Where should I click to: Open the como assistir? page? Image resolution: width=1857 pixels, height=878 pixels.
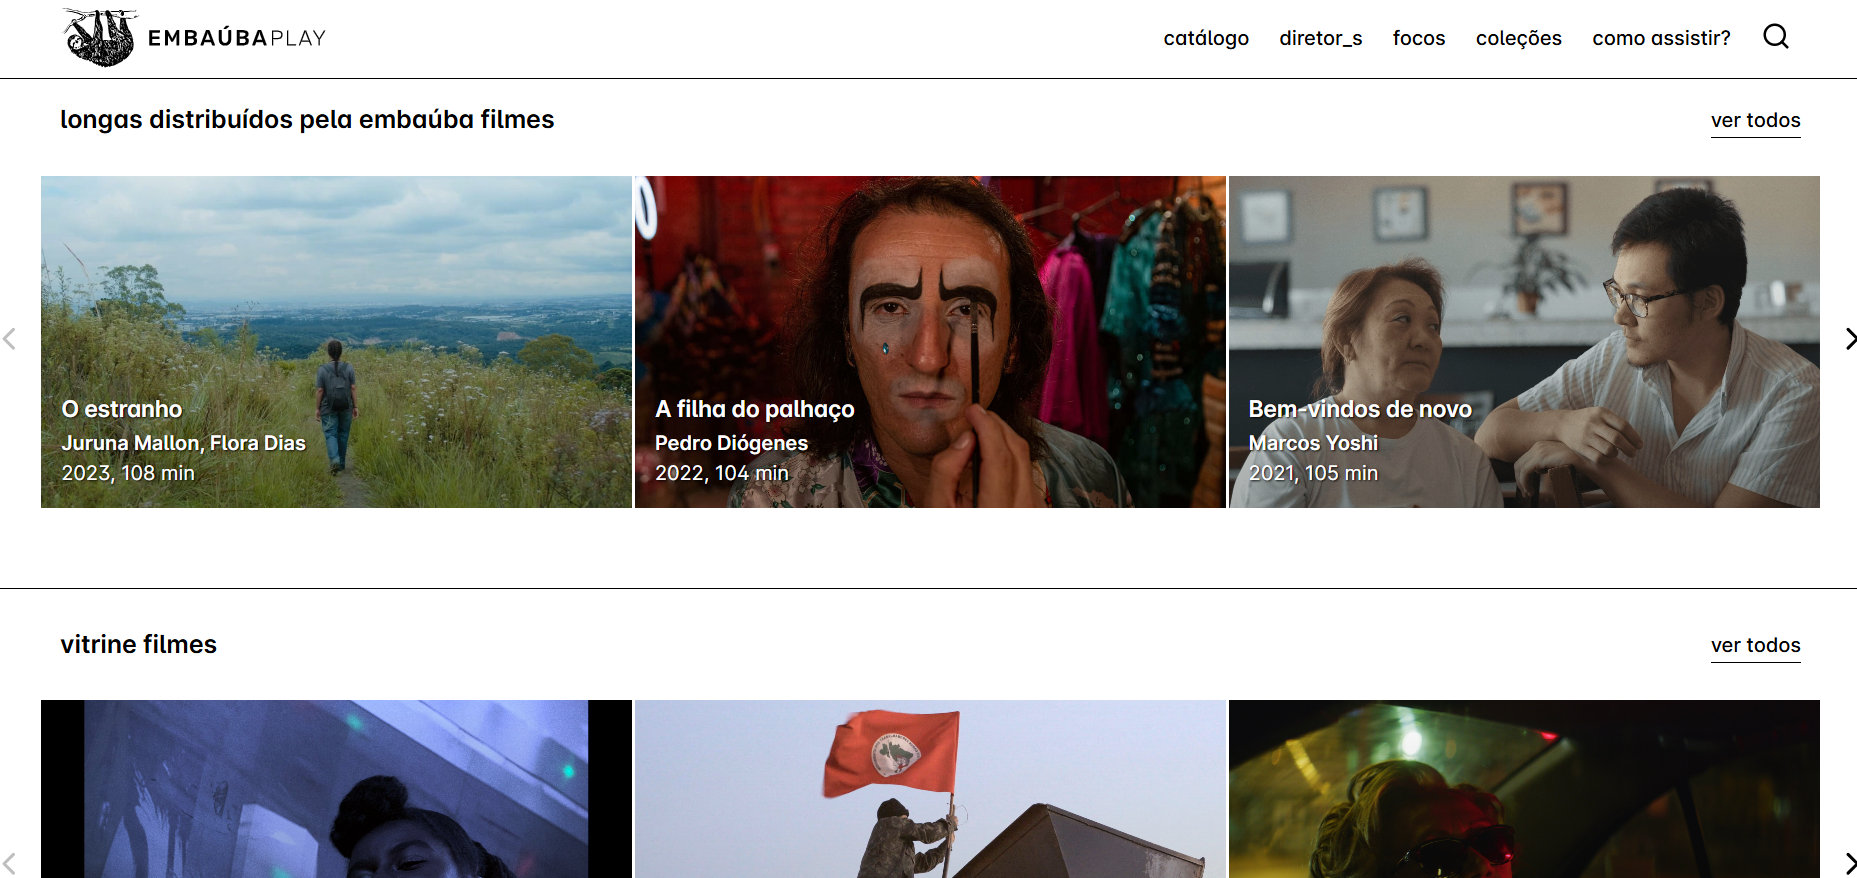[x=1660, y=38]
